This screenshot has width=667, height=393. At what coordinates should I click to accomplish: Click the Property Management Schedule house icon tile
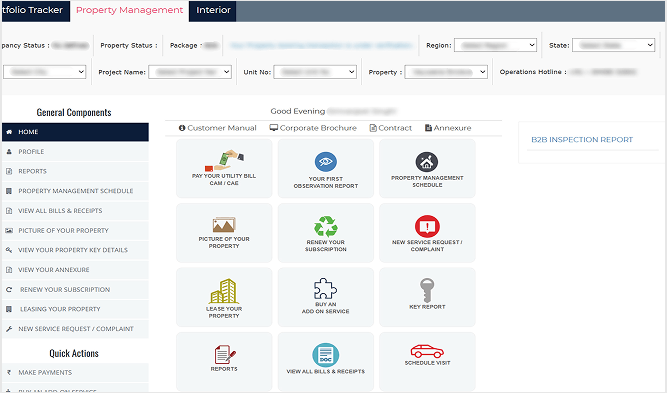pos(427,168)
